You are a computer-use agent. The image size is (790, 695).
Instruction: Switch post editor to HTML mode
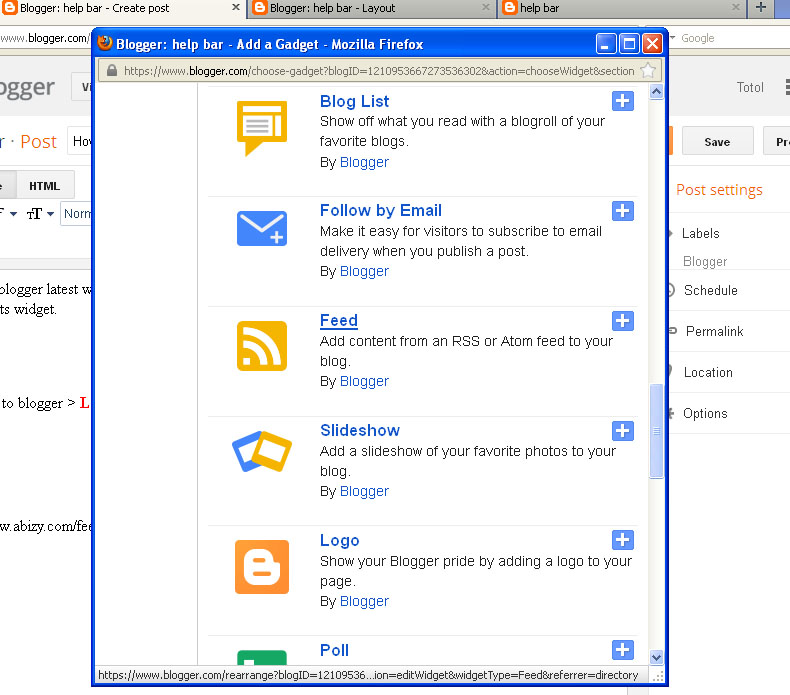coord(44,186)
